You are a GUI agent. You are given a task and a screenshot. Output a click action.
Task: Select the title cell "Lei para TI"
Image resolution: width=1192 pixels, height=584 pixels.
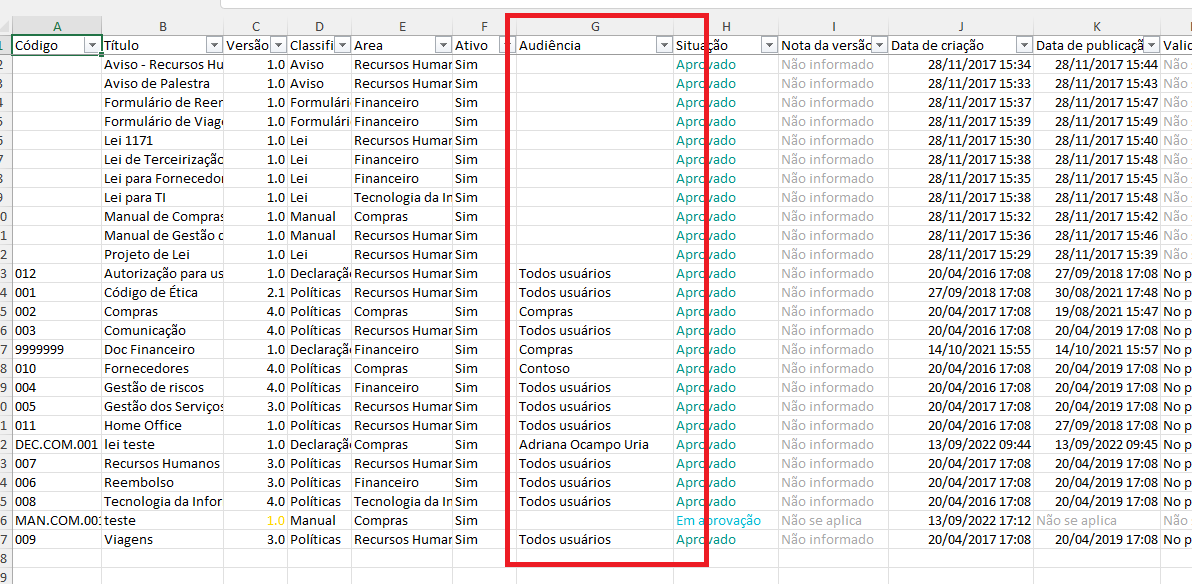click(x=163, y=198)
